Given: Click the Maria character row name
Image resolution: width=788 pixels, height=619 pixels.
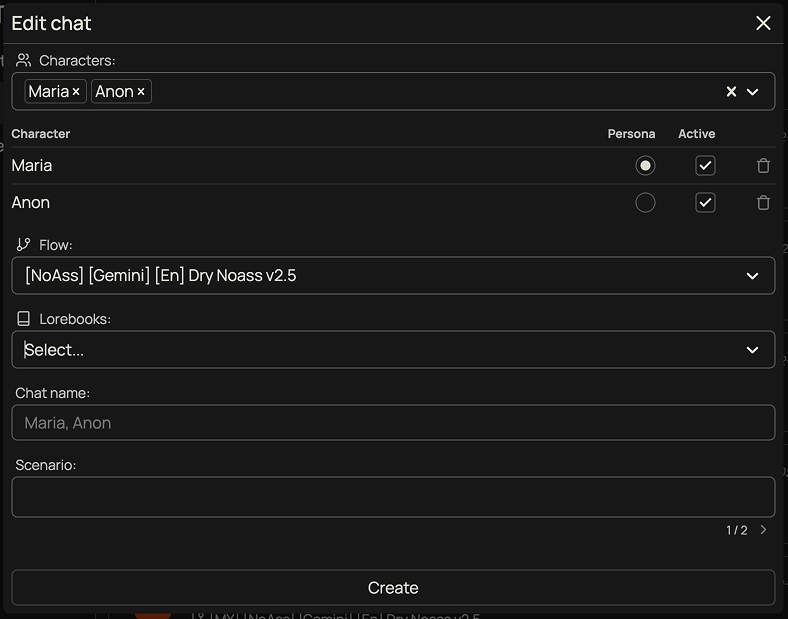Looking at the screenshot, I should [x=32, y=166].
